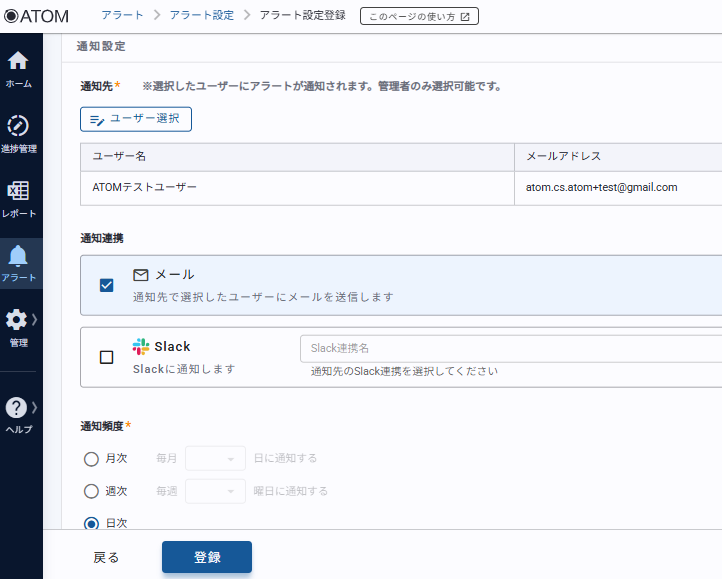Click the ATOM logo in the header
The width and height of the screenshot is (722, 579).
[36, 16]
